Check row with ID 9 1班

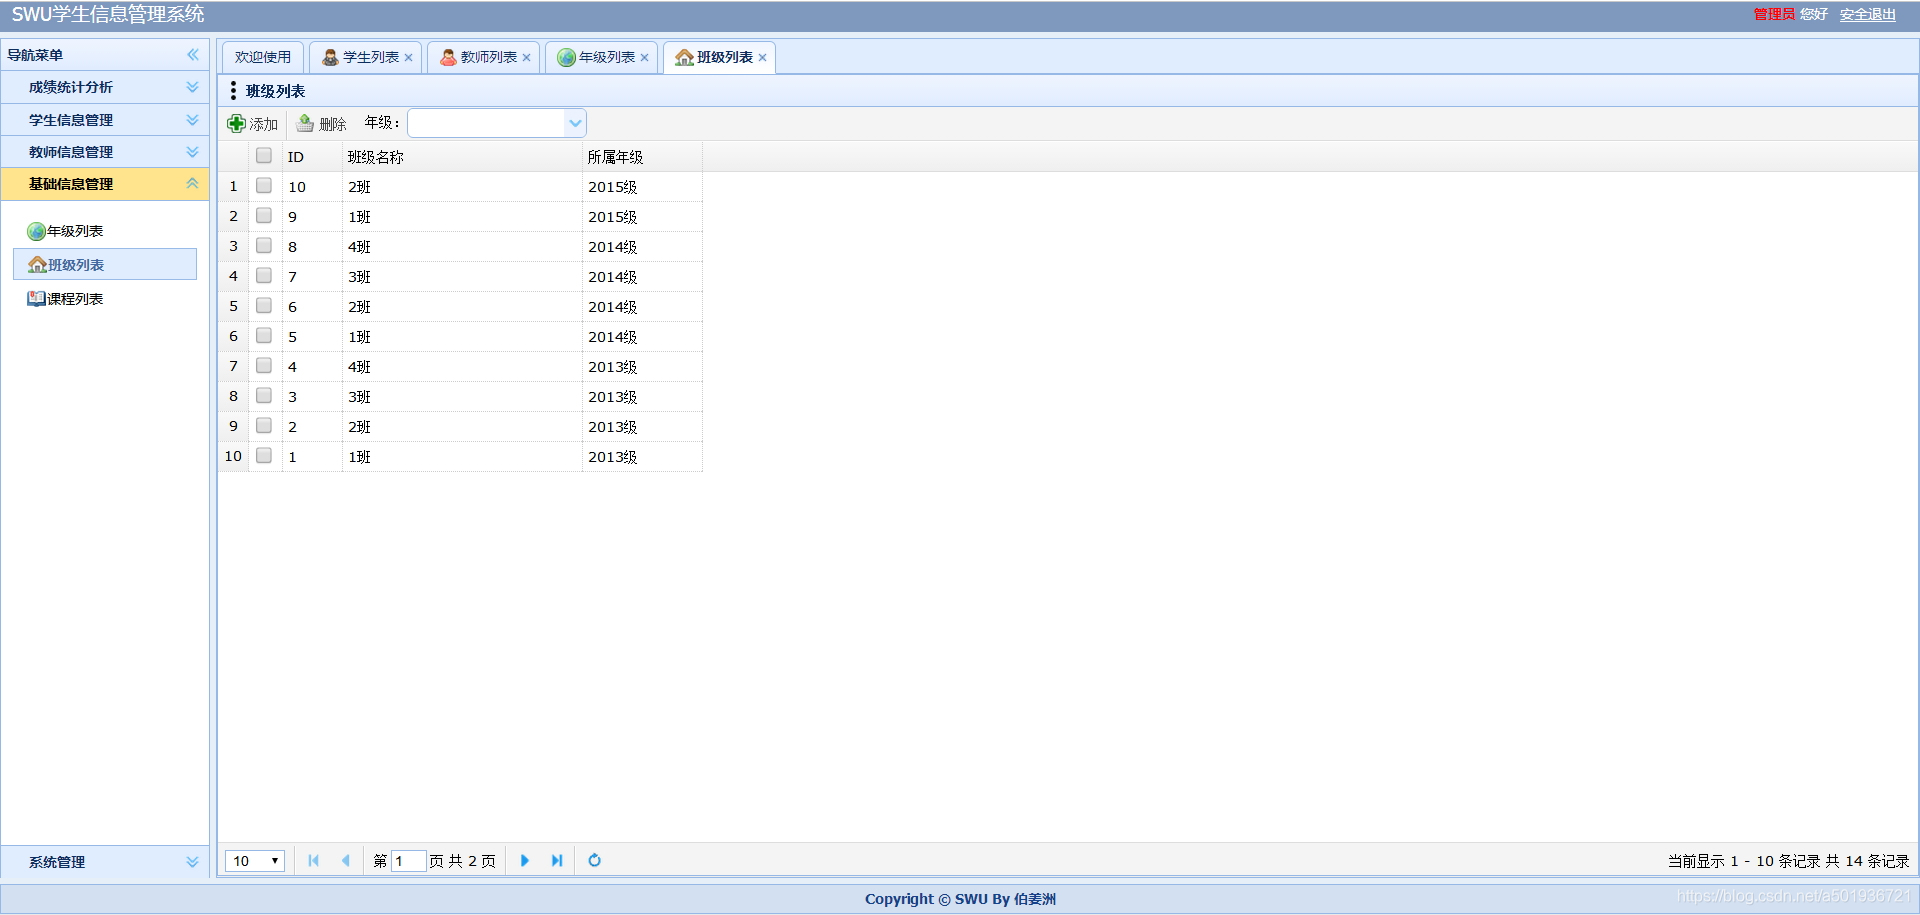pos(264,215)
